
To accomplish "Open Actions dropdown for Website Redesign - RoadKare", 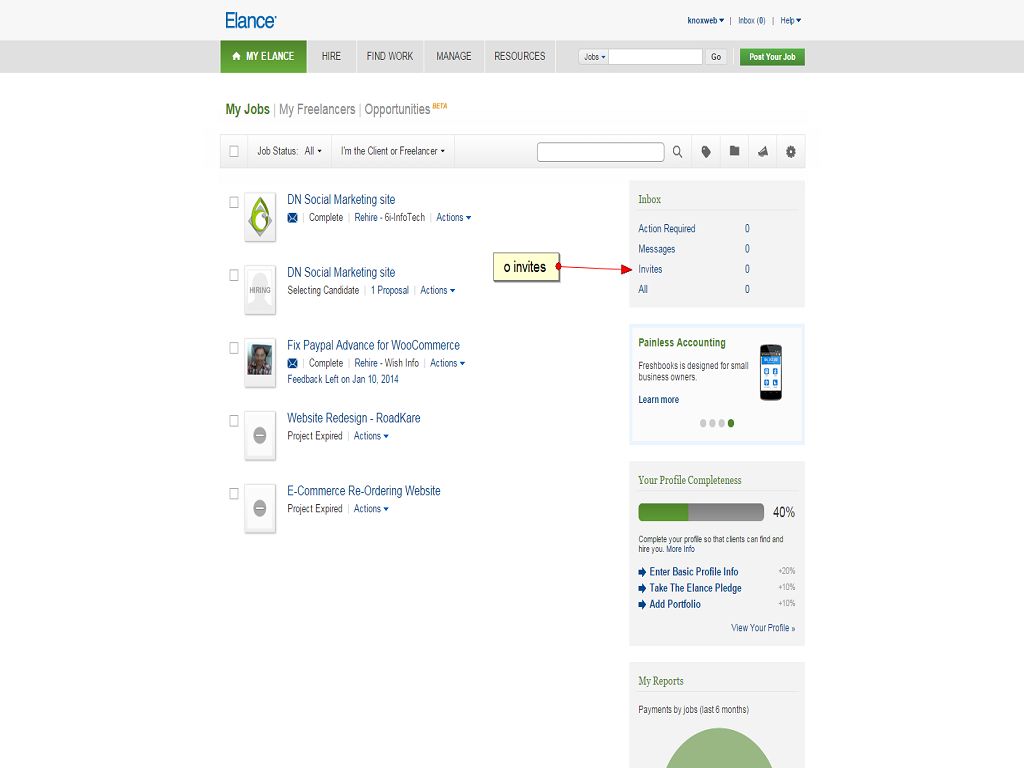I will click(x=371, y=436).
